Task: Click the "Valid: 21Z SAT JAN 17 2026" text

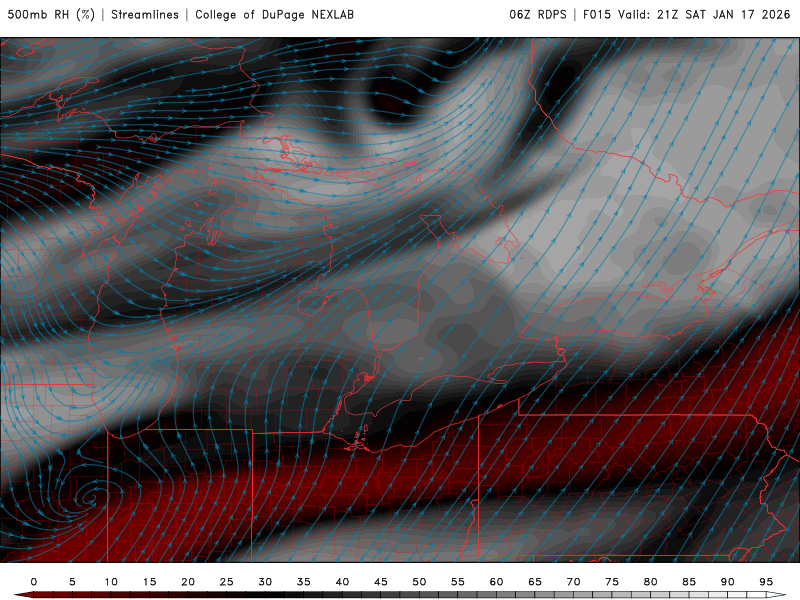Action: pyautogui.click(x=704, y=14)
